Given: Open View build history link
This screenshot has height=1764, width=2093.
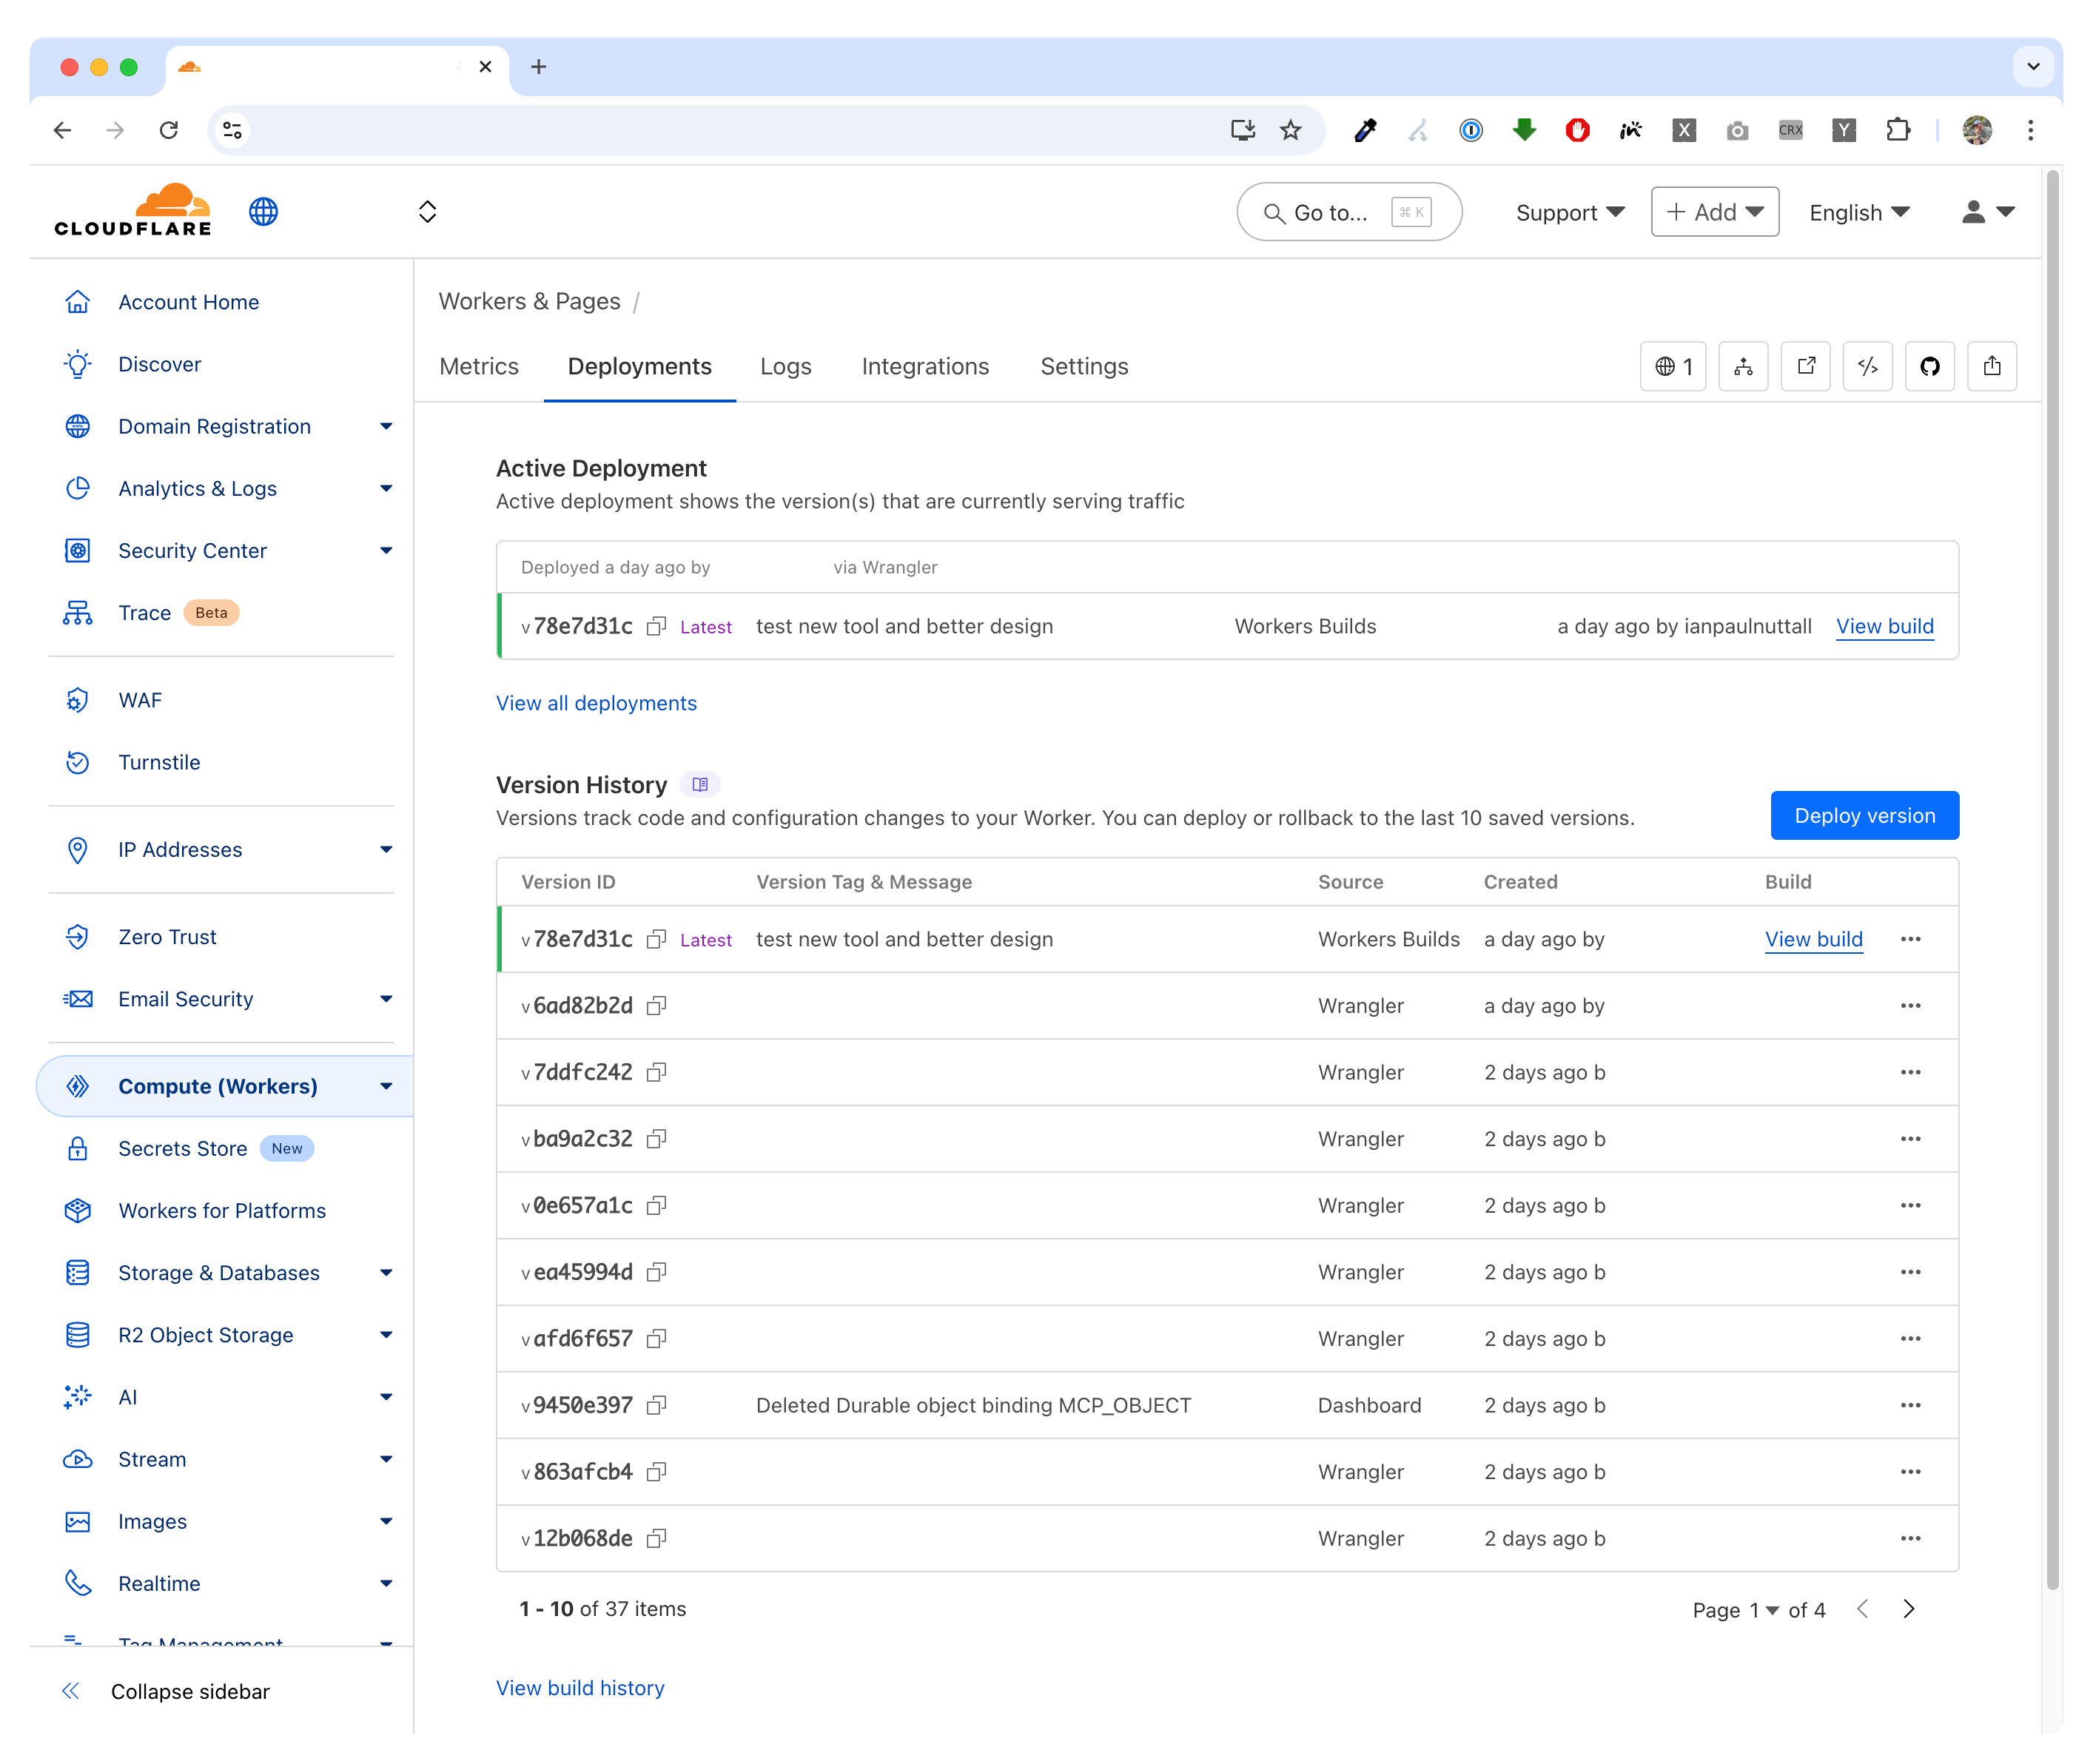Looking at the screenshot, I should [580, 1687].
